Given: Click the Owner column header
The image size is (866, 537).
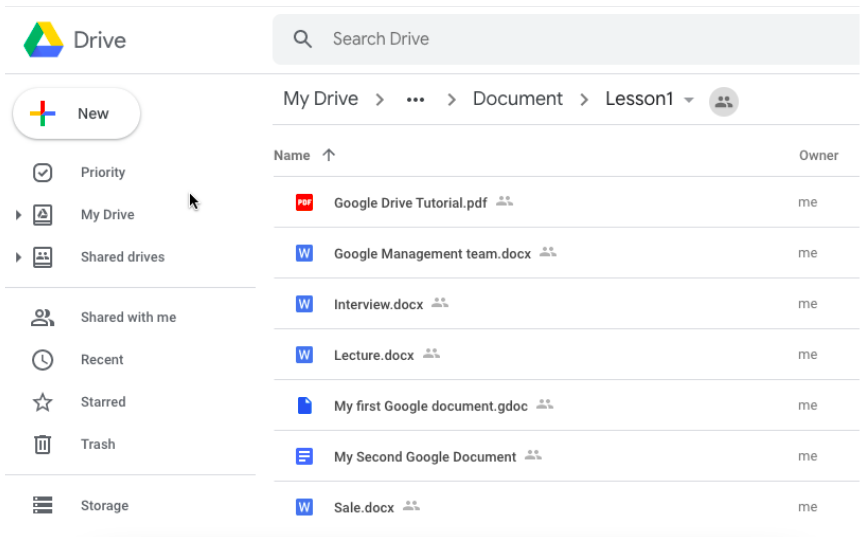Looking at the screenshot, I should coord(819,156).
